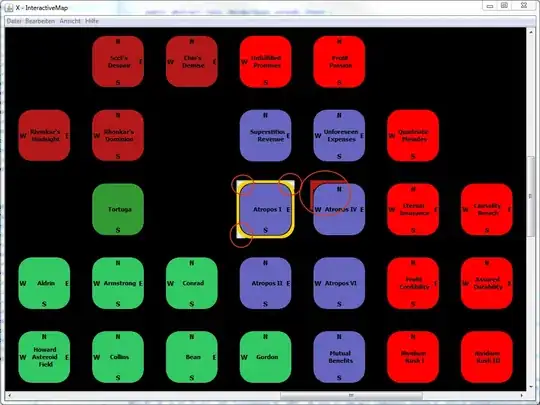Select the Tortuga sector node
Screen dimensions: 540x405
pos(118,209)
